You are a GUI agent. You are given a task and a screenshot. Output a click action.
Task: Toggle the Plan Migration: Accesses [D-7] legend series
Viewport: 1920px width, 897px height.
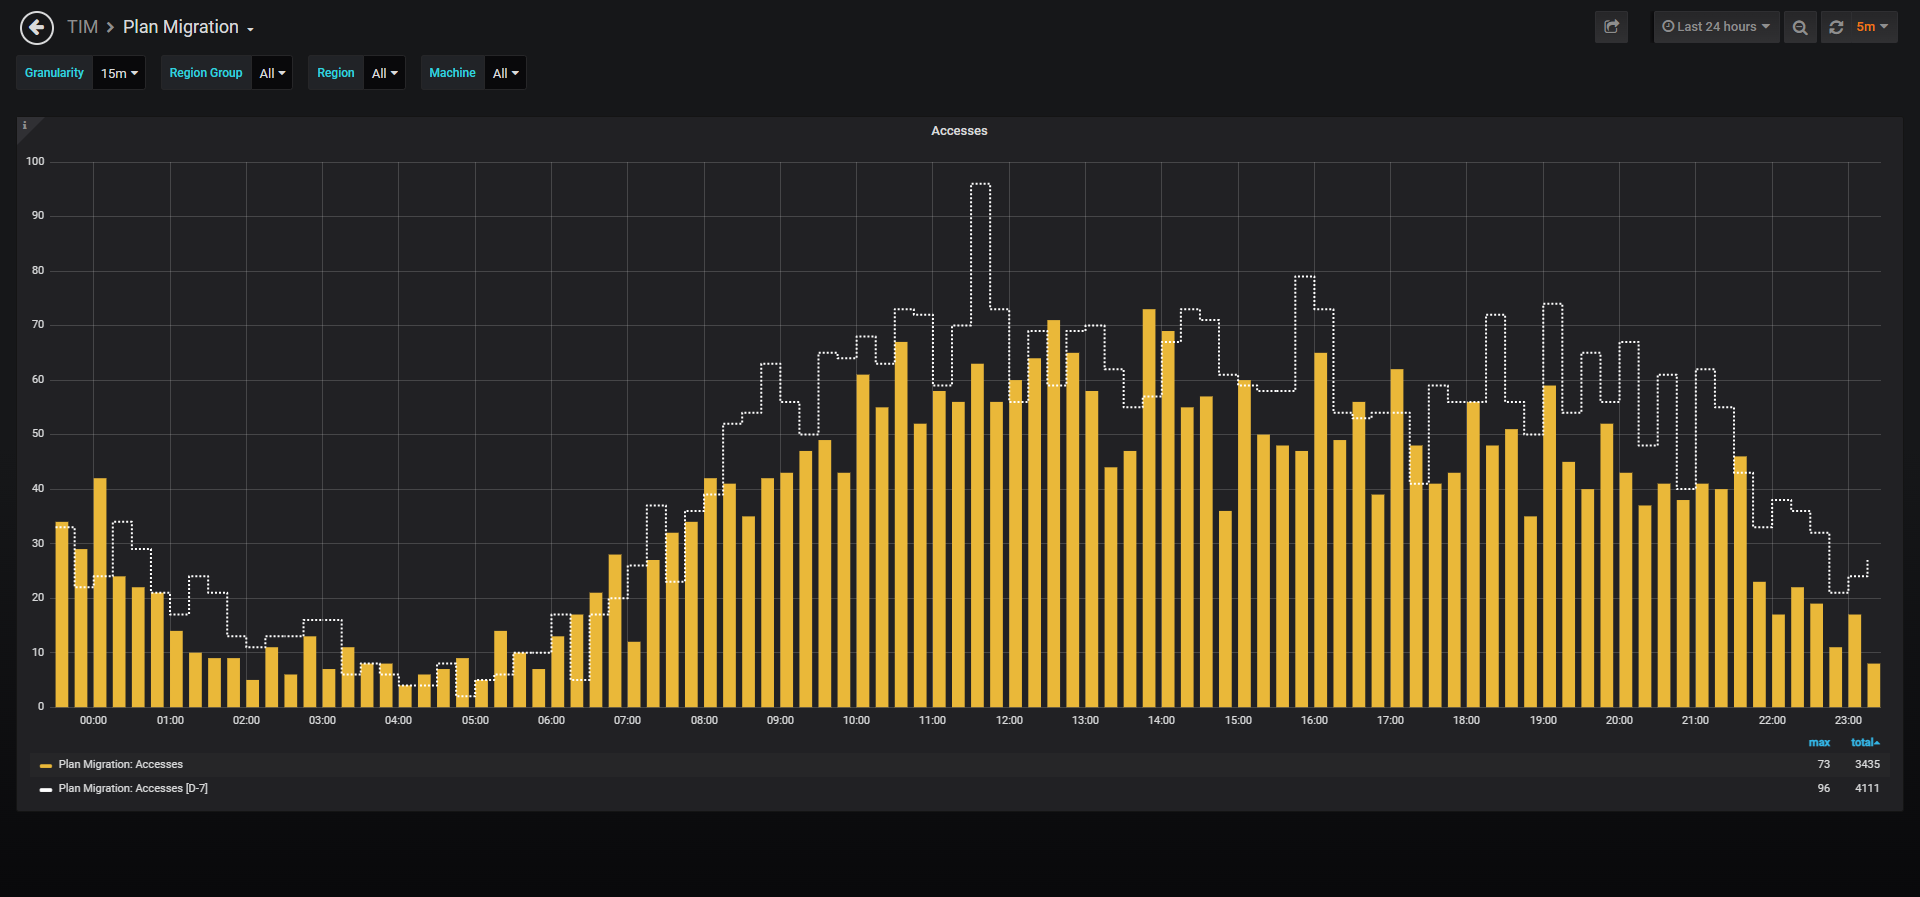[x=133, y=788]
